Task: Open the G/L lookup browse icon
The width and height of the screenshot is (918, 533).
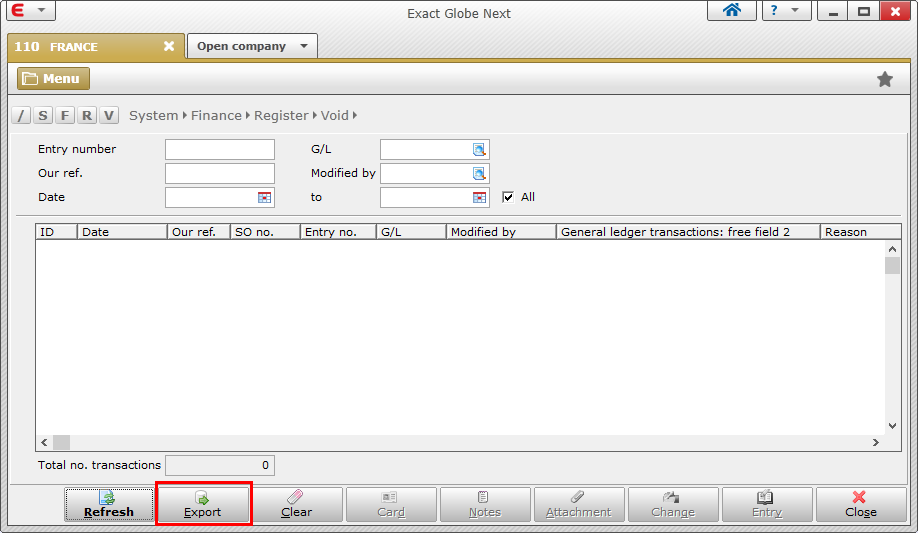Action: click(x=479, y=149)
